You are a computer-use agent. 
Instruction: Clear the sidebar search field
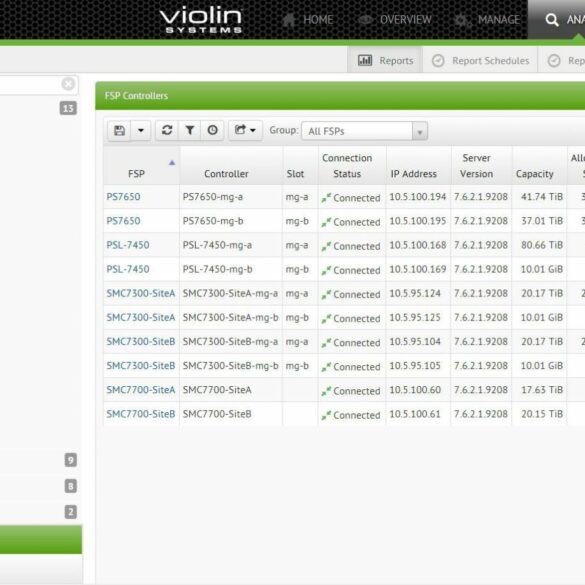click(x=68, y=84)
